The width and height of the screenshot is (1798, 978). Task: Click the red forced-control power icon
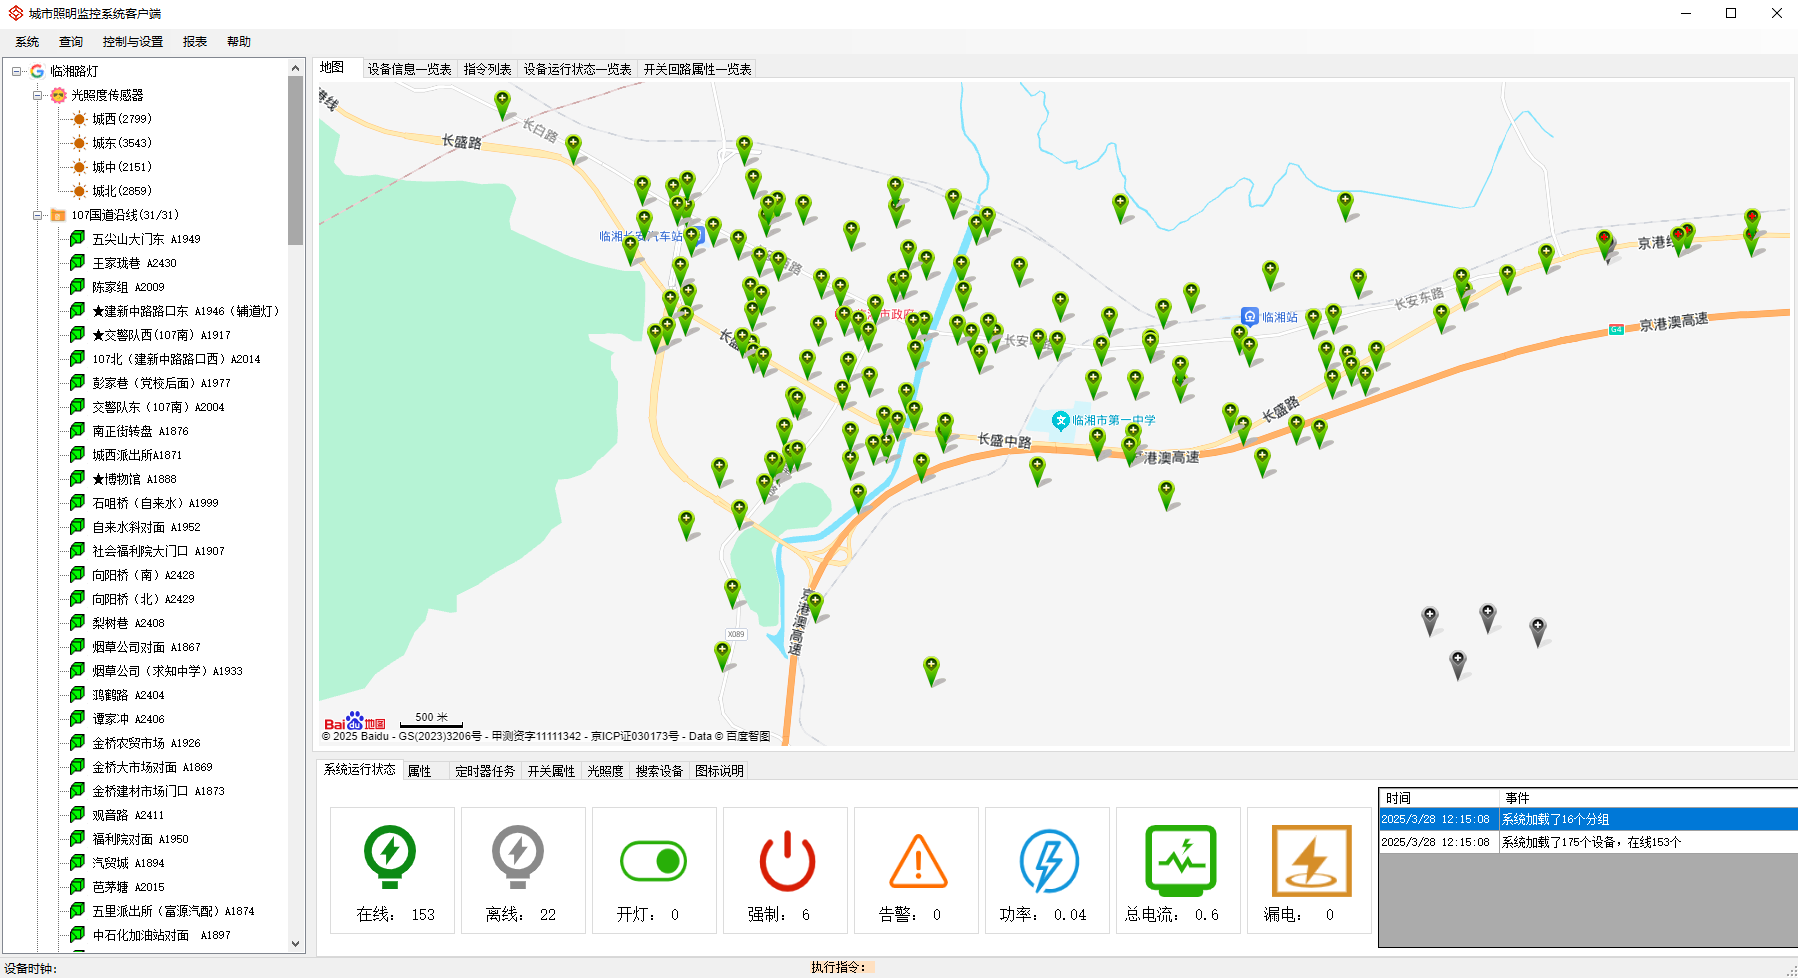787,860
